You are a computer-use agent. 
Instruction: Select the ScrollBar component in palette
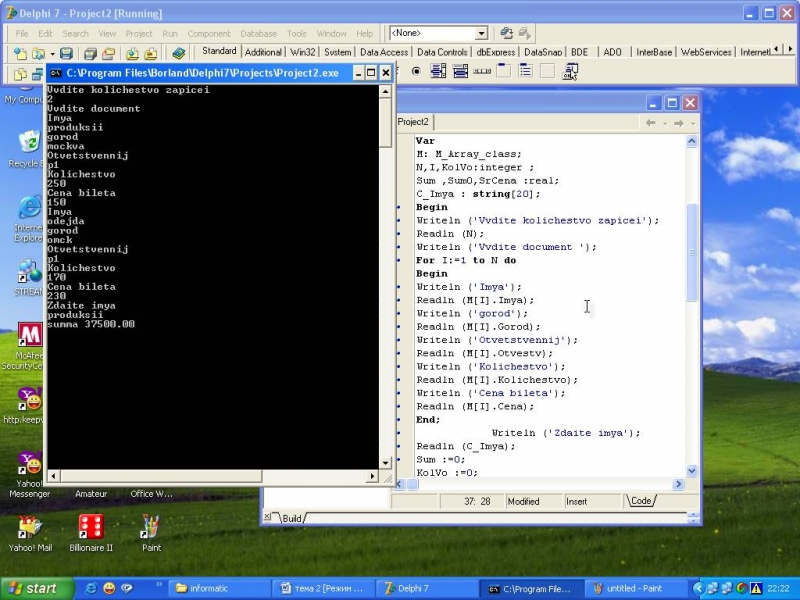click(x=482, y=71)
